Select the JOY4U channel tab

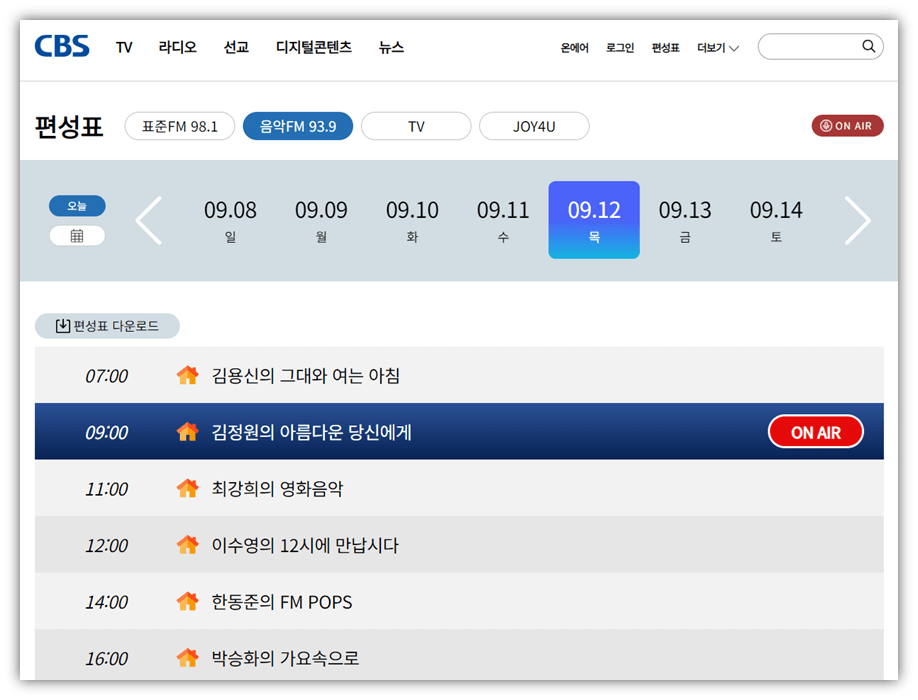[534, 127]
